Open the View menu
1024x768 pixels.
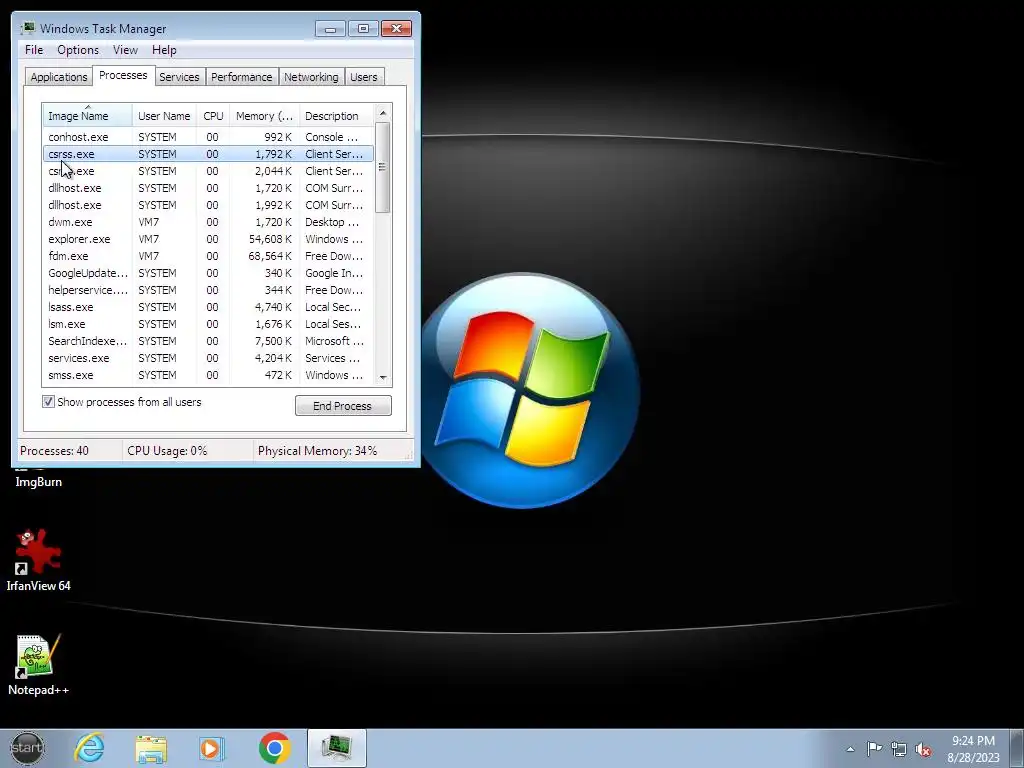(x=125, y=50)
